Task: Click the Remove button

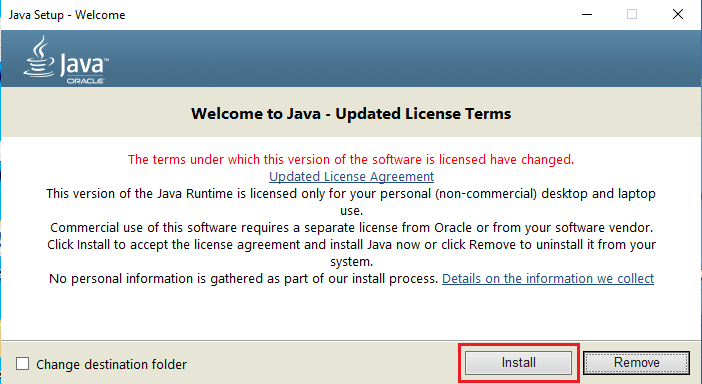Action: 636,362
